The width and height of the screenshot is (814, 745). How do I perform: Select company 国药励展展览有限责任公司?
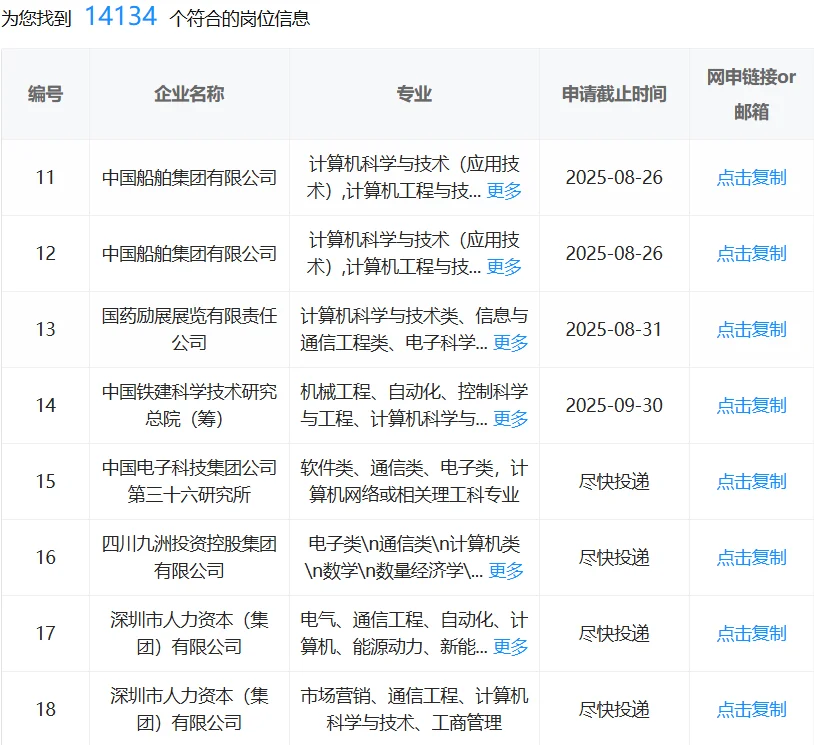coord(189,329)
